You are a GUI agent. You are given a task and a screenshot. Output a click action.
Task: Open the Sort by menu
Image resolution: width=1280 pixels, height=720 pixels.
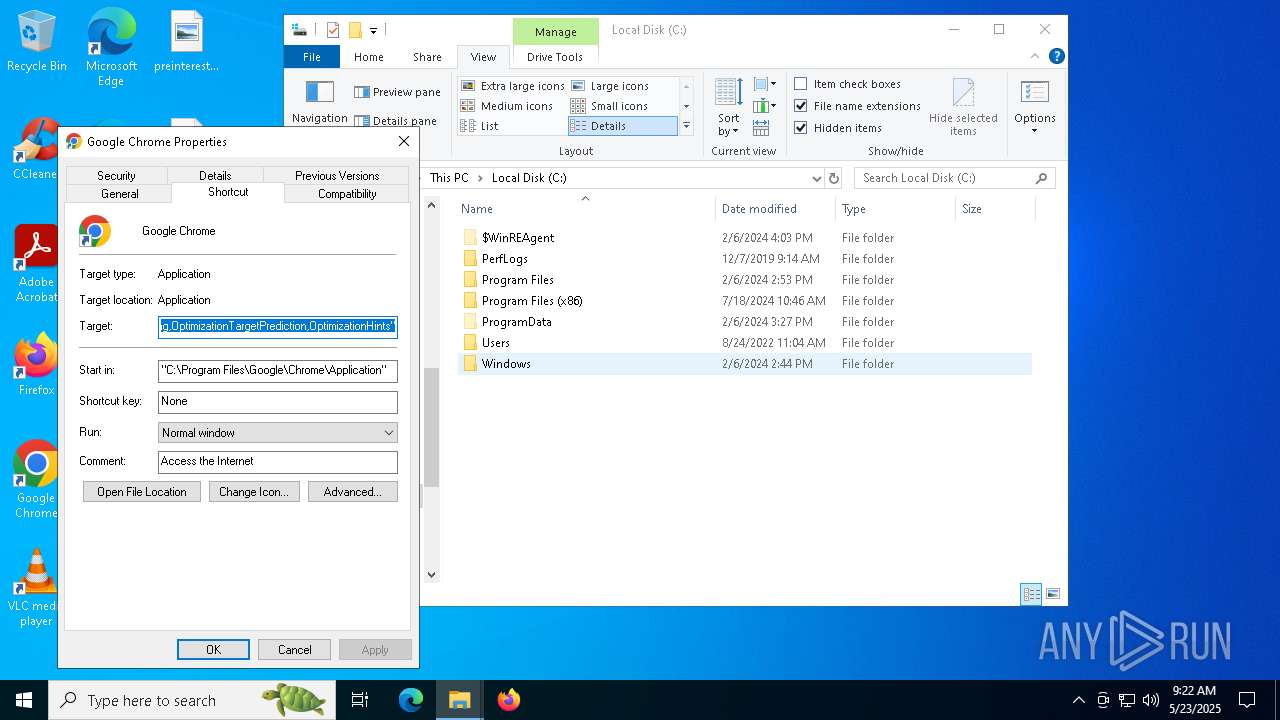pos(729,107)
